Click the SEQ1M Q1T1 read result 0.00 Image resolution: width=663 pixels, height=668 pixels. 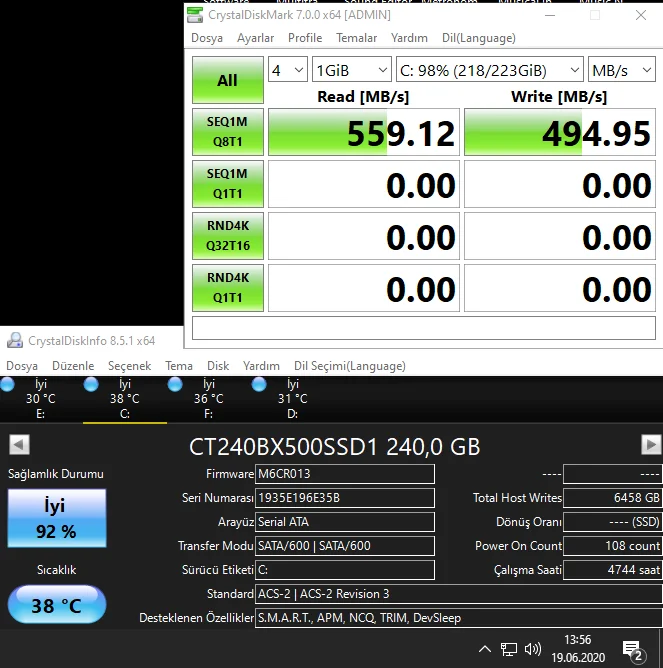[x=364, y=184]
